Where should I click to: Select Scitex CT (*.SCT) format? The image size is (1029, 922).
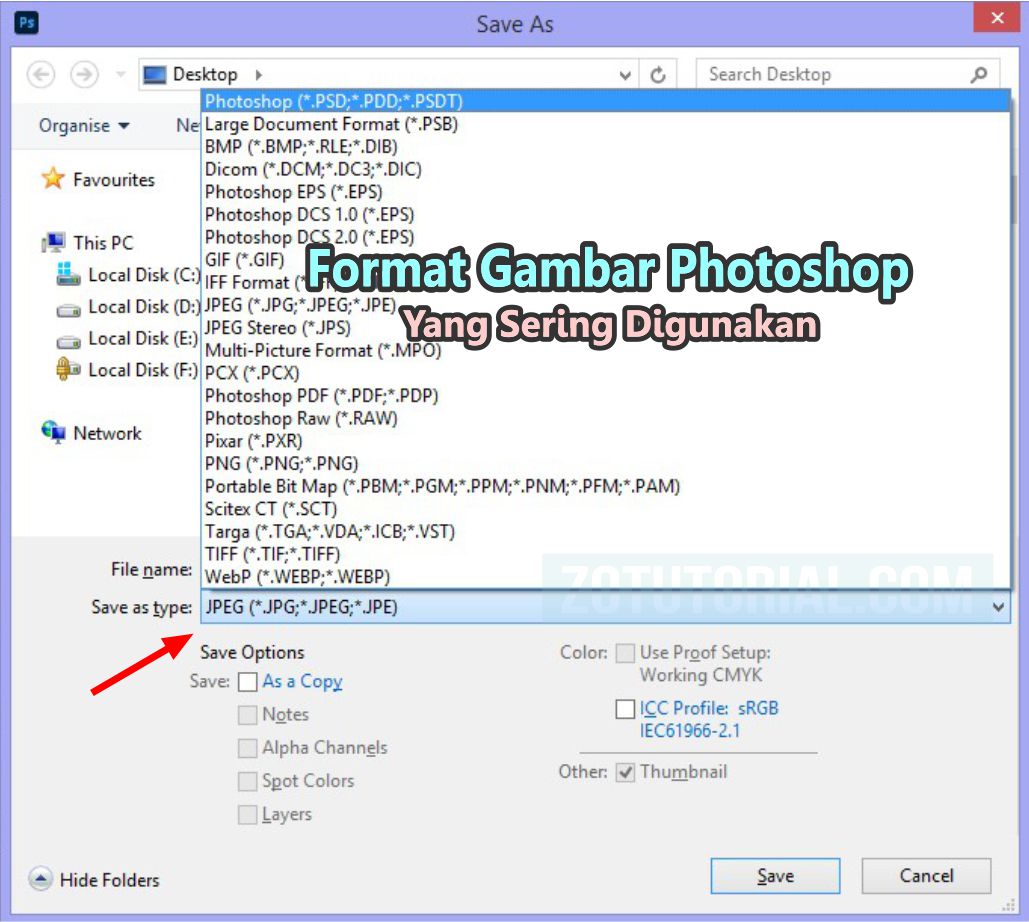pyautogui.click(x=605, y=509)
